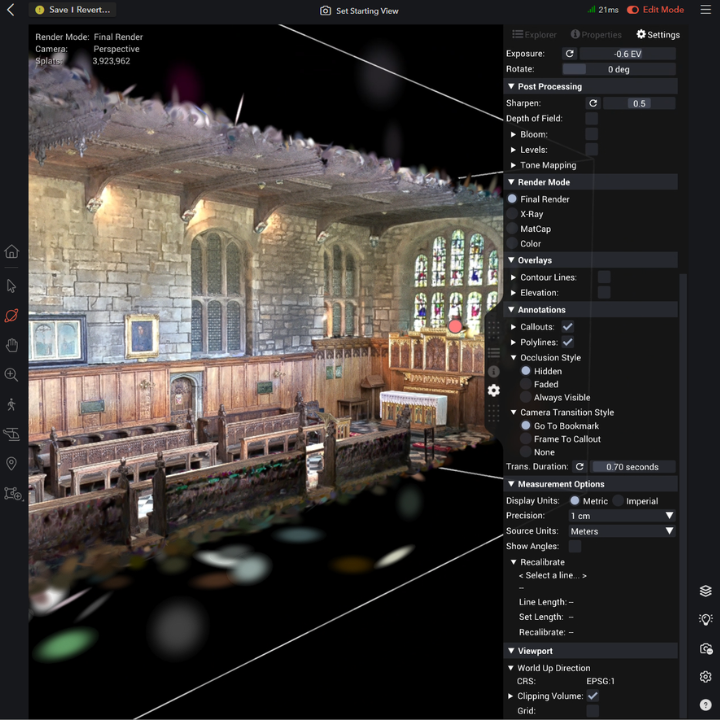Select X-Ray render mode
This screenshot has height=720, width=720.
(512, 214)
